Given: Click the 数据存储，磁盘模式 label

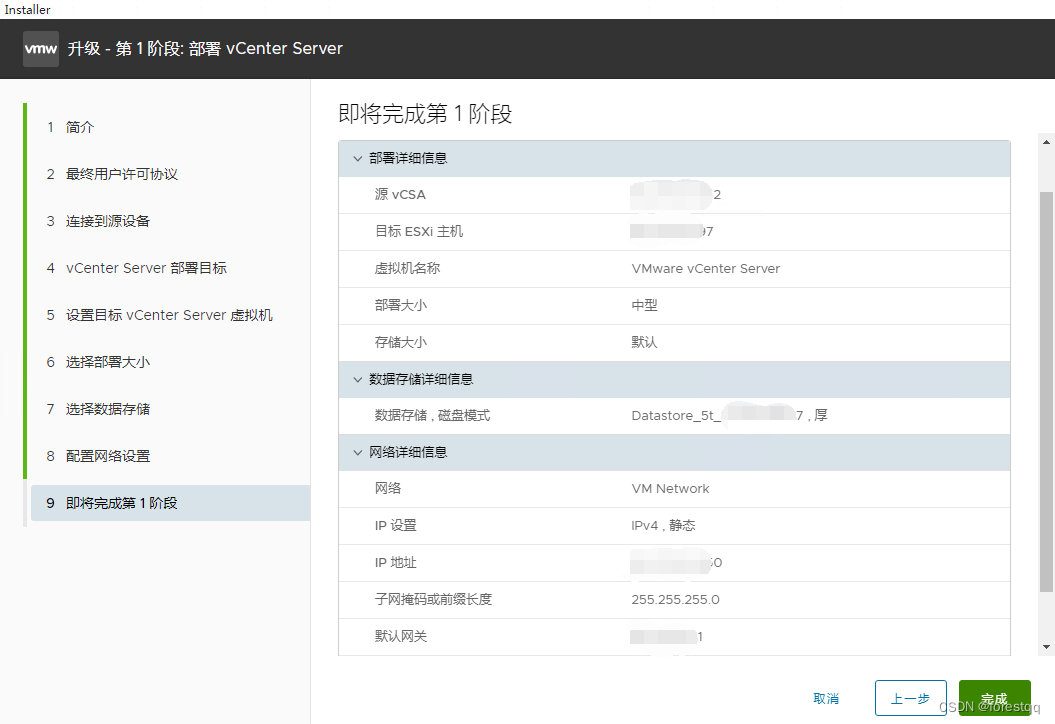Looking at the screenshot, I should [432, 416].
